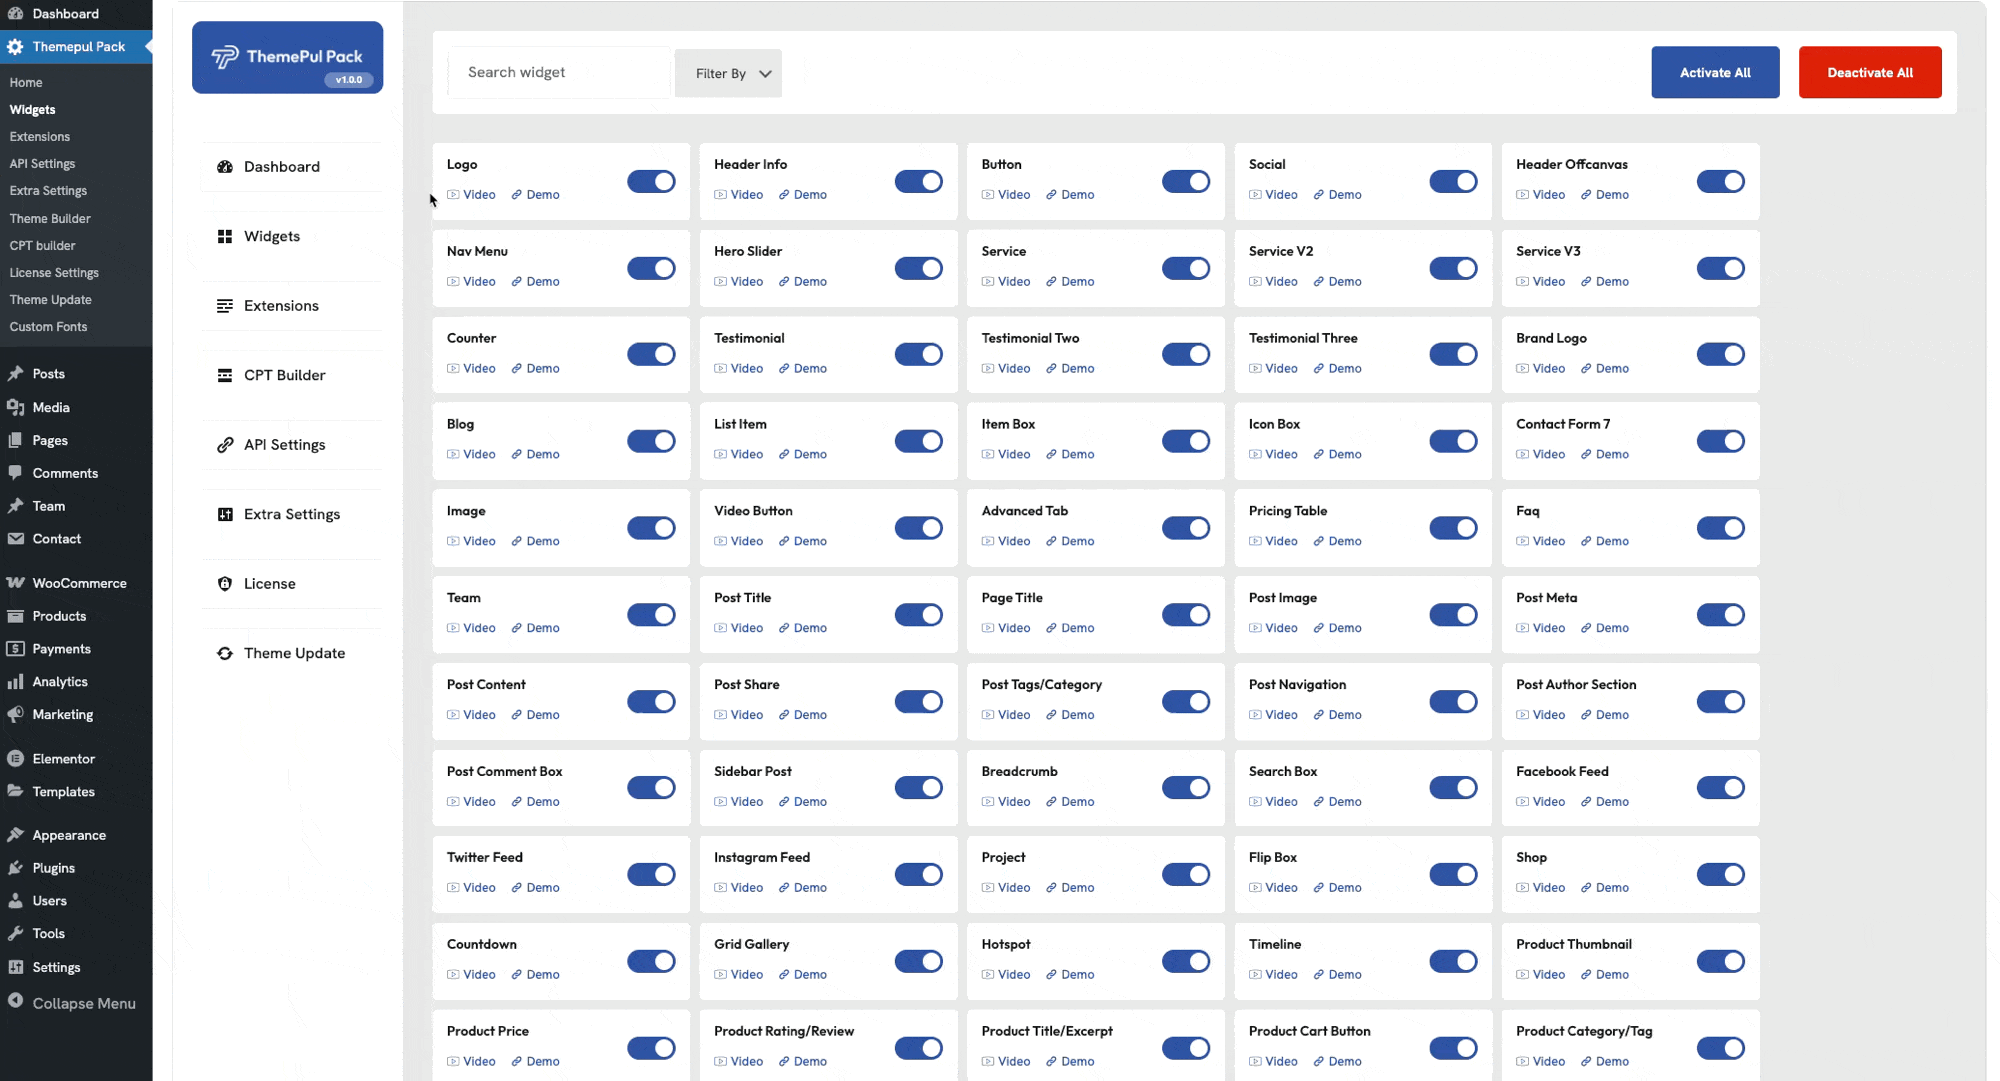Open the Demo link for Flip Box
This screenshot has height=1081, width=2000.
[x=1337, y=888]
